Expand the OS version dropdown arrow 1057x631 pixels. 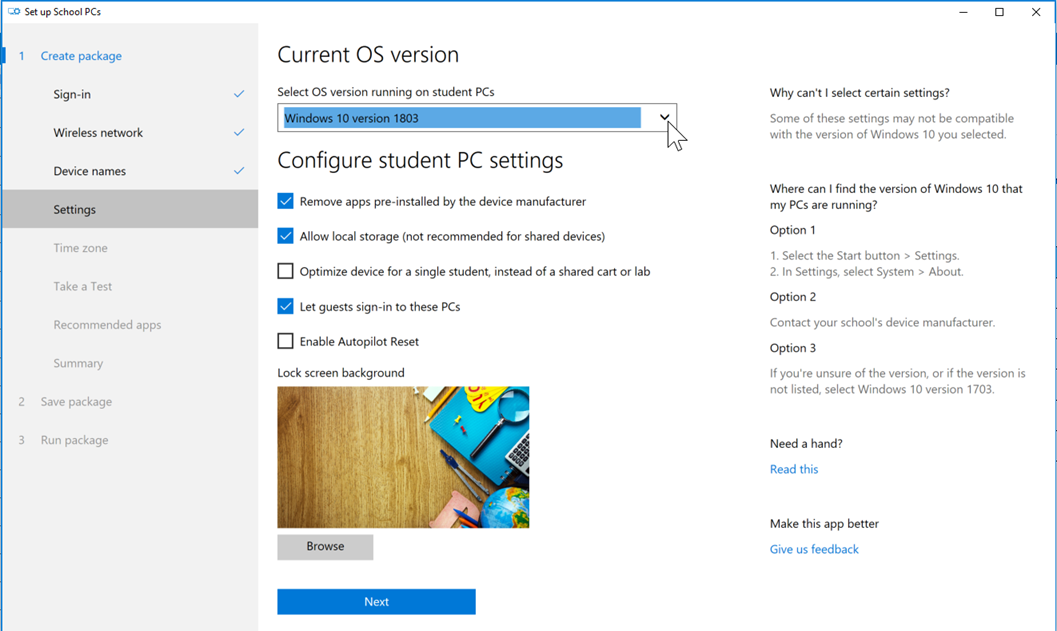664,118
